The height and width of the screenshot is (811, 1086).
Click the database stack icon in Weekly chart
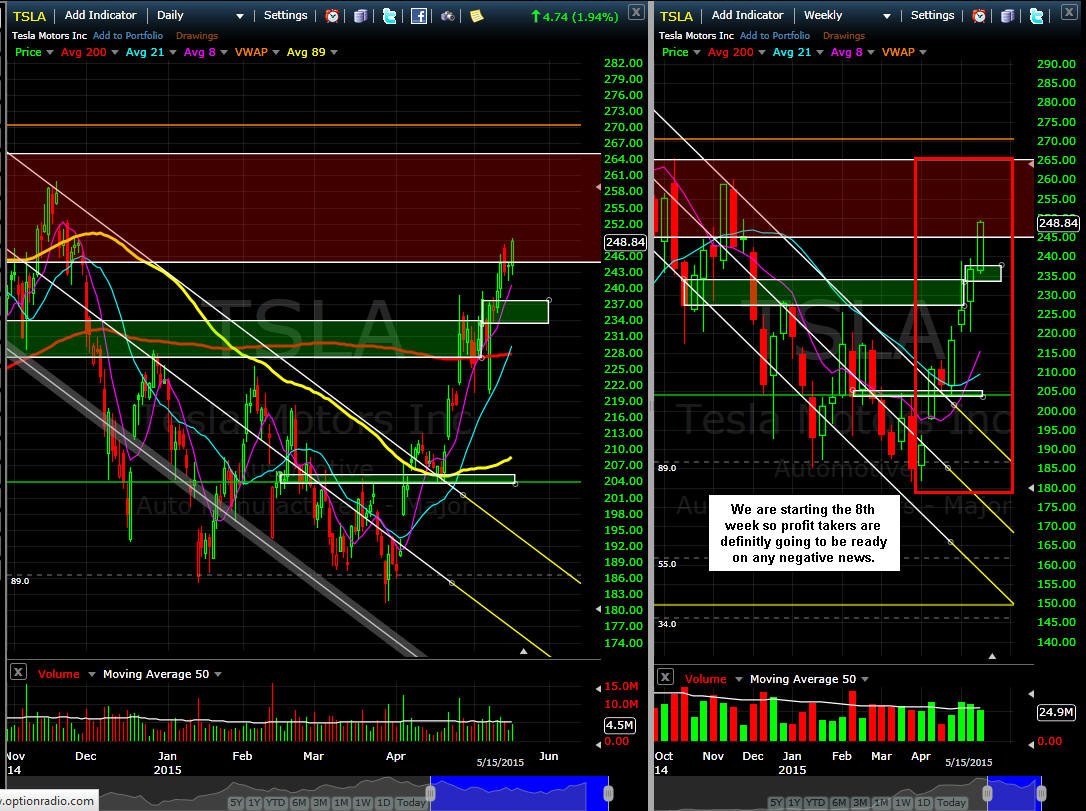tap(1008, 16)
